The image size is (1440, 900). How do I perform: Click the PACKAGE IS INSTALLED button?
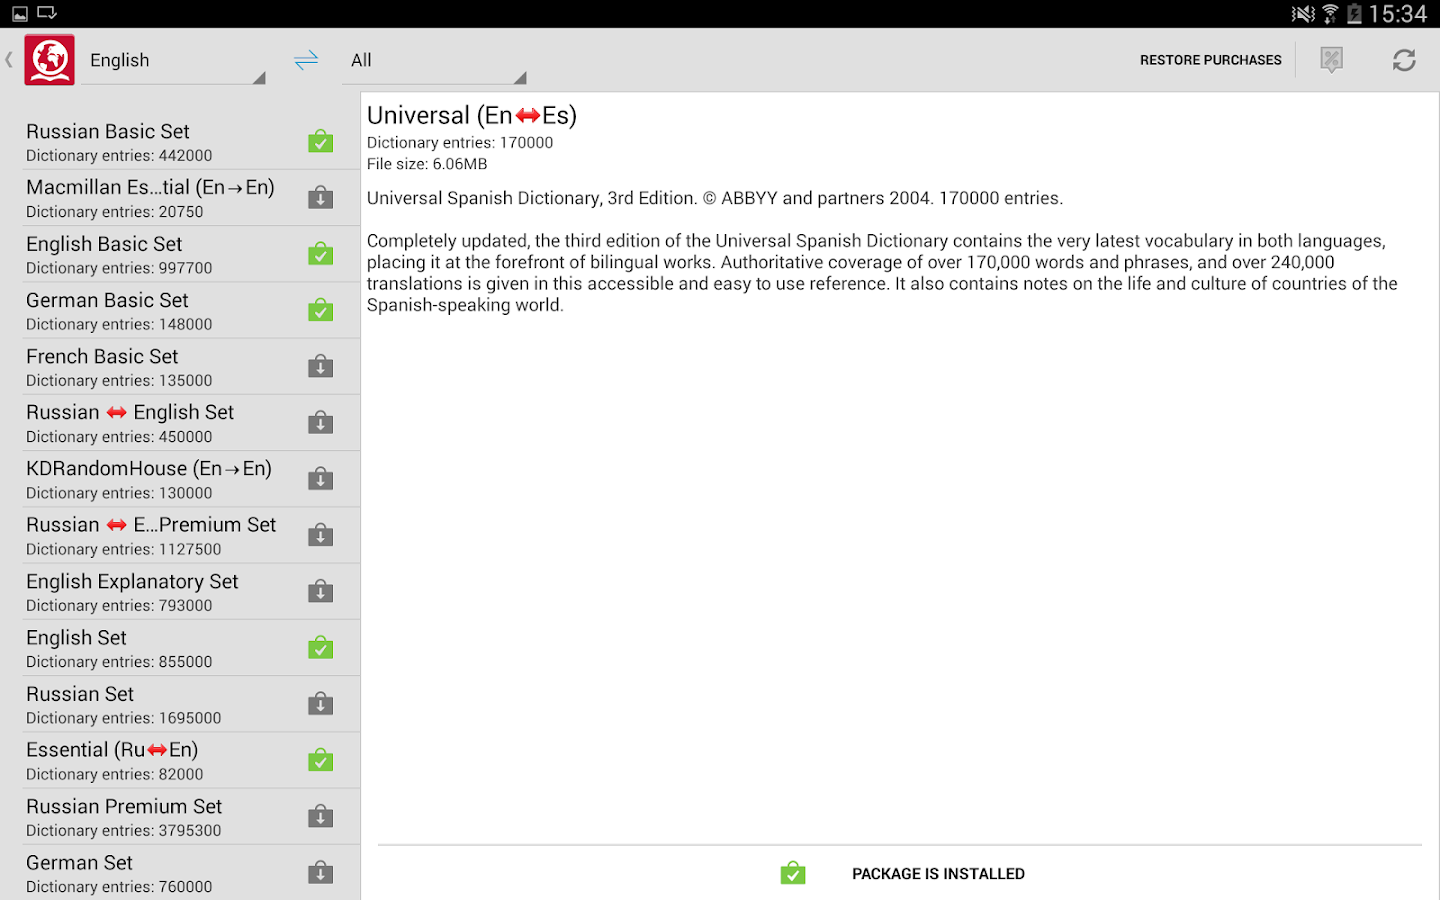point(902,873)
